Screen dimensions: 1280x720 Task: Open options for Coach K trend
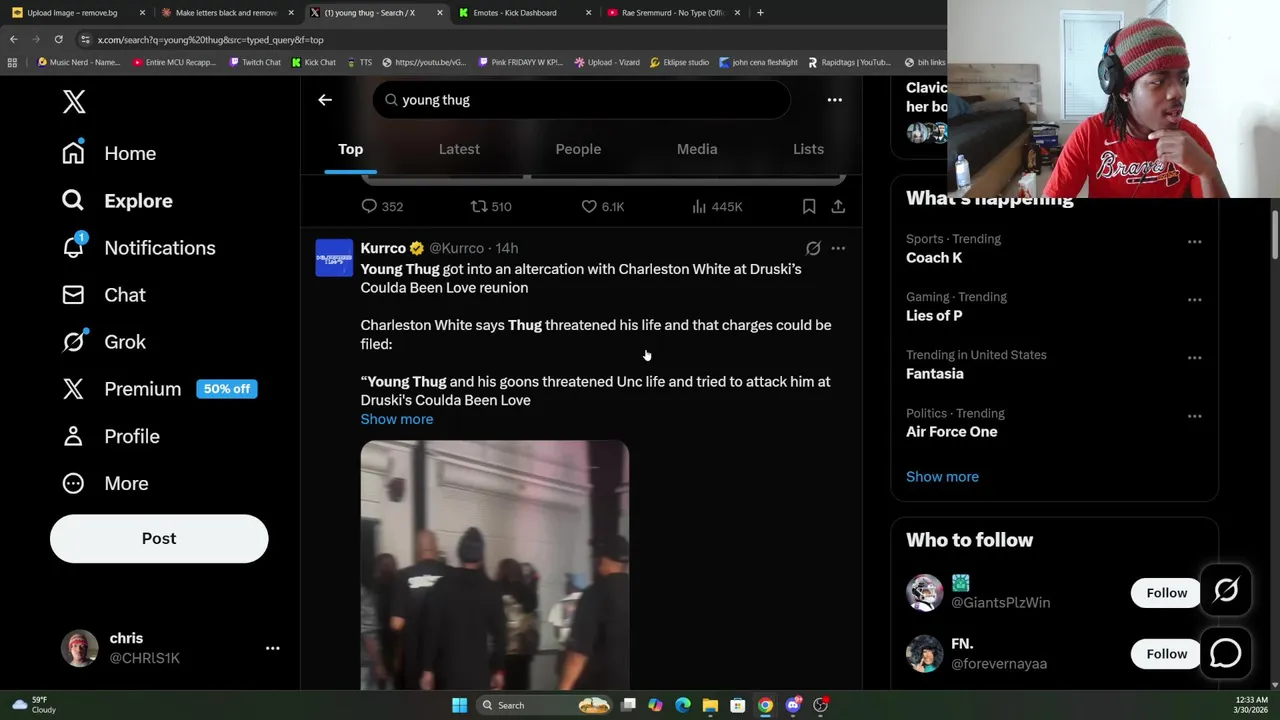click(x=1194, y=241)
